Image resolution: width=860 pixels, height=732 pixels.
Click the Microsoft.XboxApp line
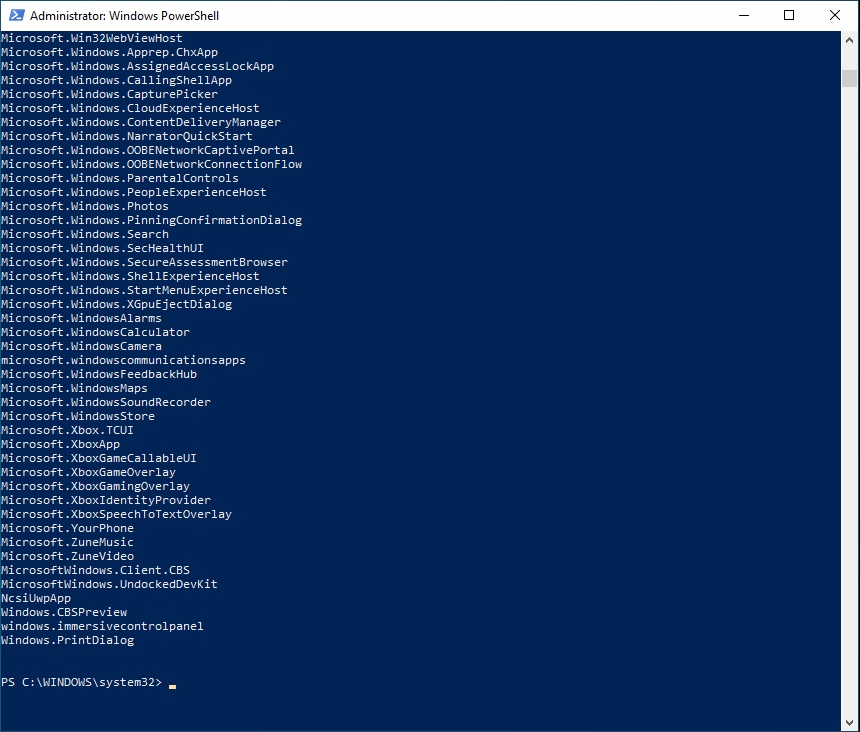pyautogui.click(x=60, y=444)
